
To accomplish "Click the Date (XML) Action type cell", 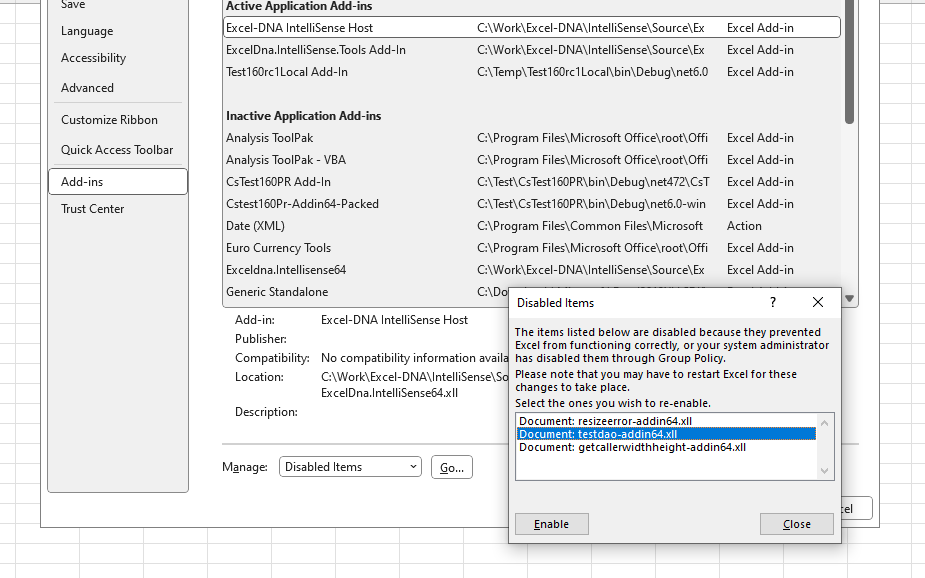I will pos(744,226).
